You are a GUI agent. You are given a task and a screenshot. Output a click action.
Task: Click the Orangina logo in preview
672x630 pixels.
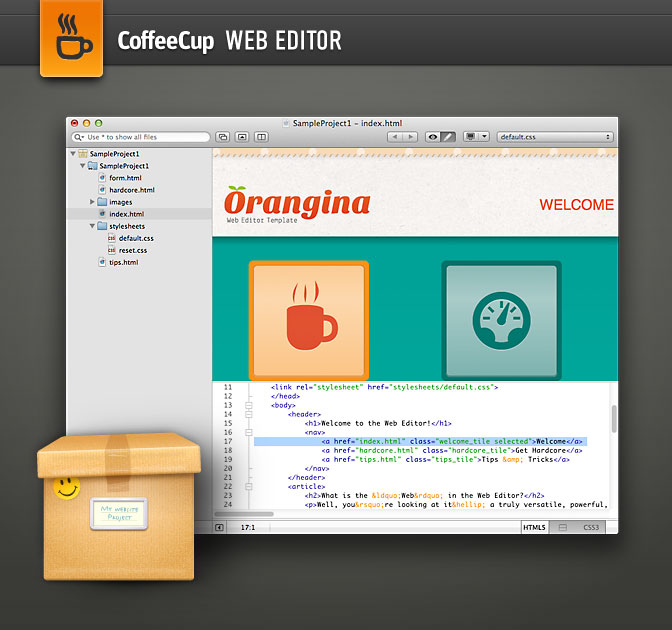tap(297, 204)
